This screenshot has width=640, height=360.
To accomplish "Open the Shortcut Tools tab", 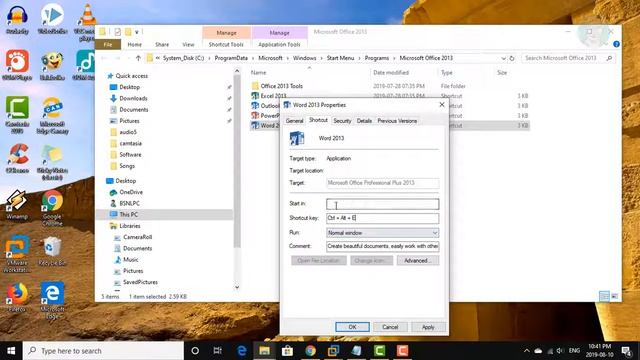I will click(x=226, y=44).
